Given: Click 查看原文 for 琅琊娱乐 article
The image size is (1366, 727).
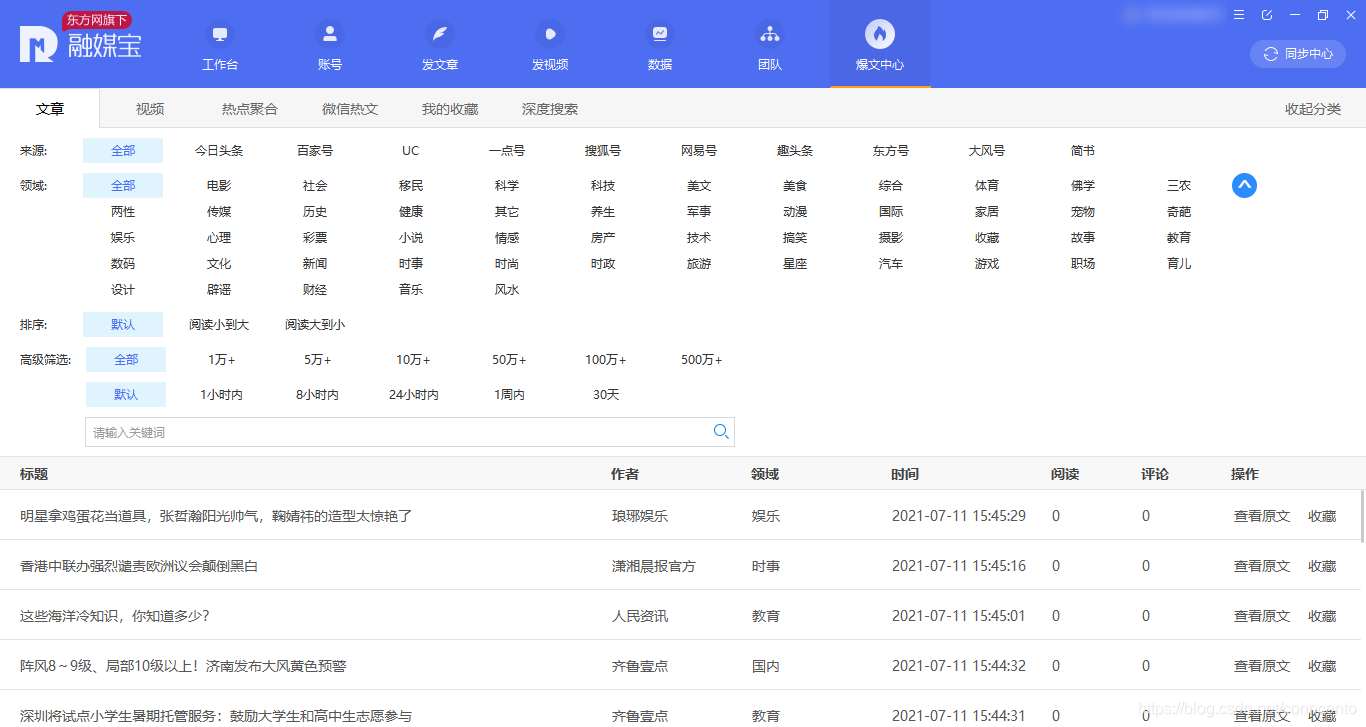Looking at the screenshot, I should coord(1262,516).
